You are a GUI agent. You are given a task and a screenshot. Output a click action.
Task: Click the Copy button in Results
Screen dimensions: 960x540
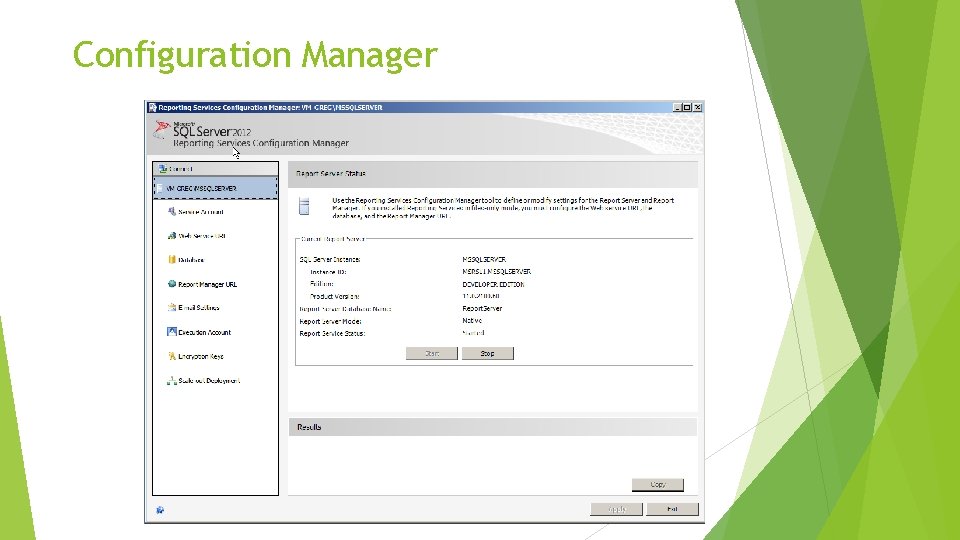[658, 484]
